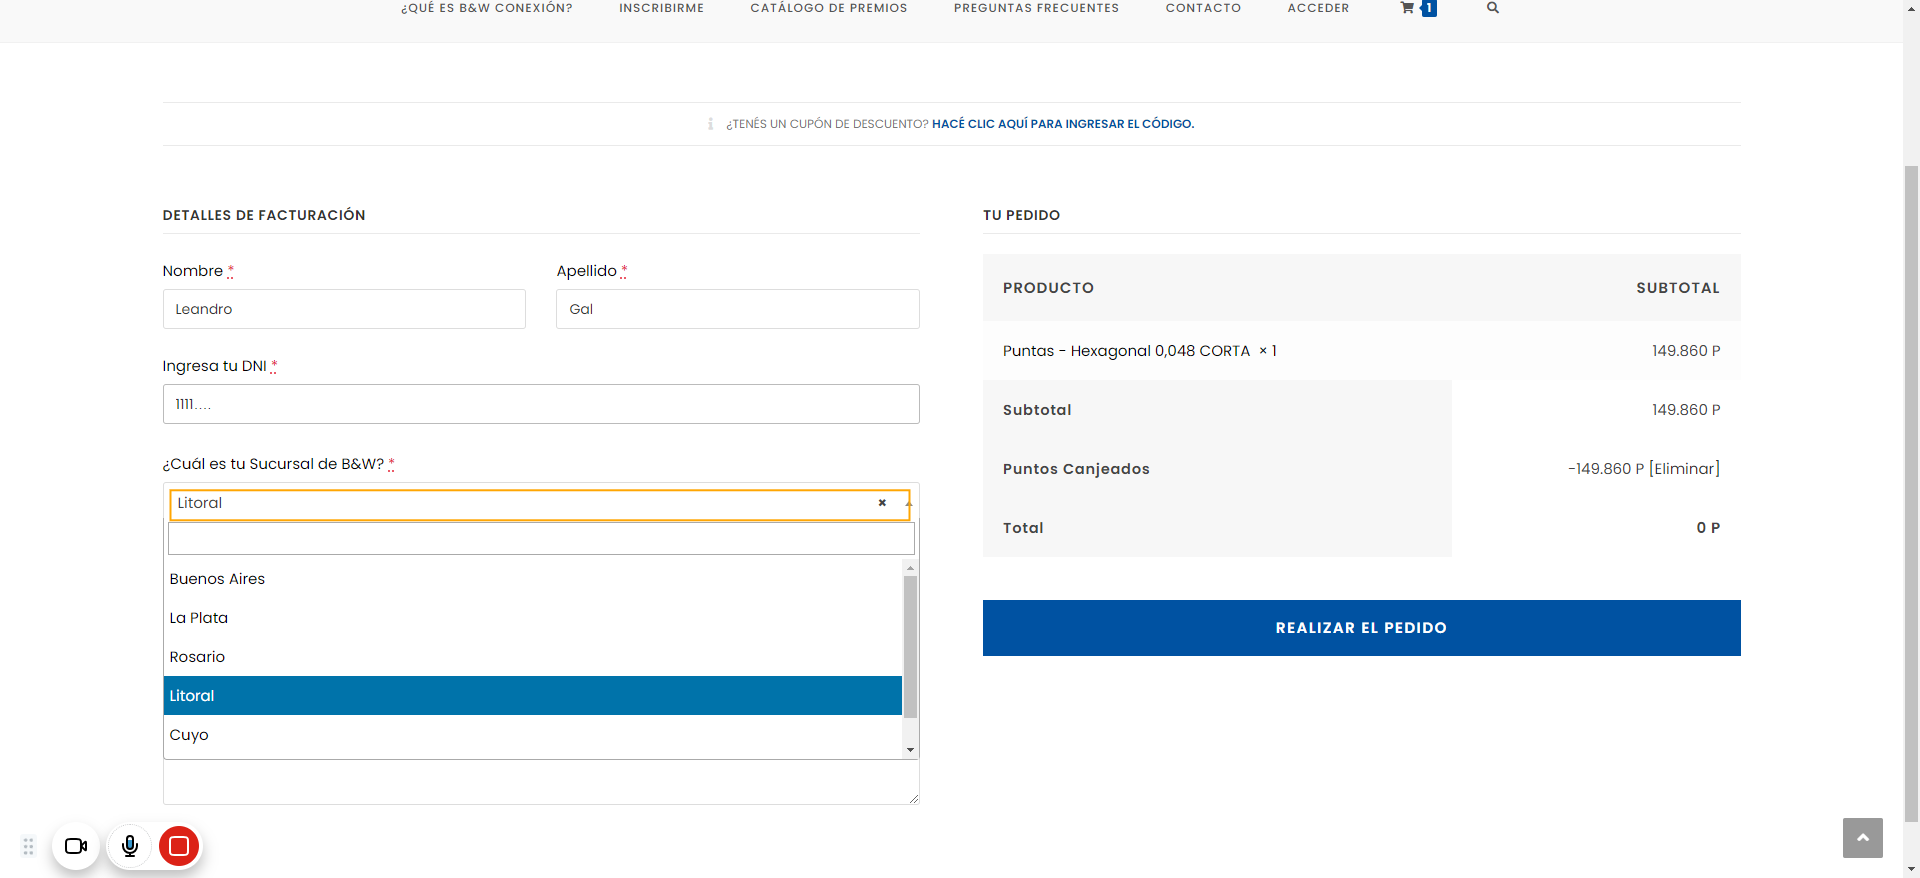The width and height of the screenshot is (1920, 878).
Task: Toggle the camera recording icon
Action: [76, 846]
